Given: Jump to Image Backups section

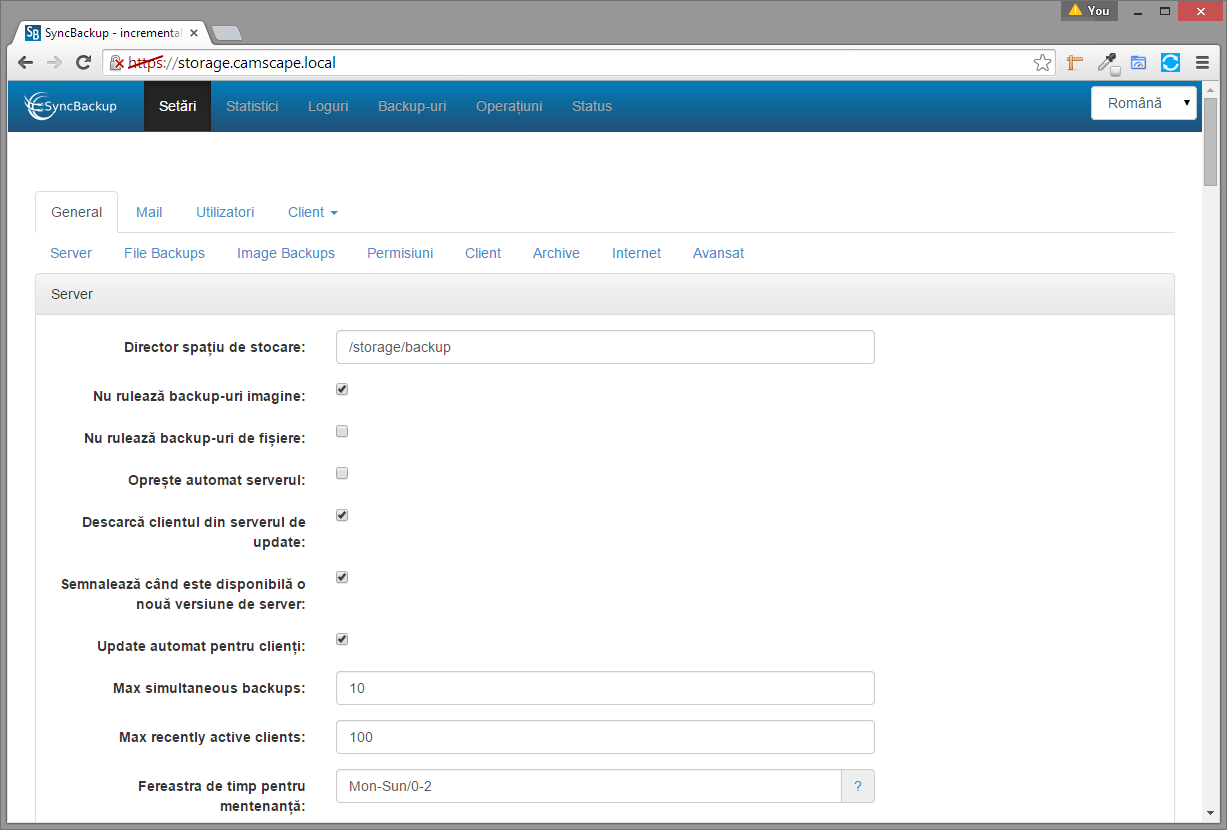Looking at the screenshot, I should [x=286, y=253].
